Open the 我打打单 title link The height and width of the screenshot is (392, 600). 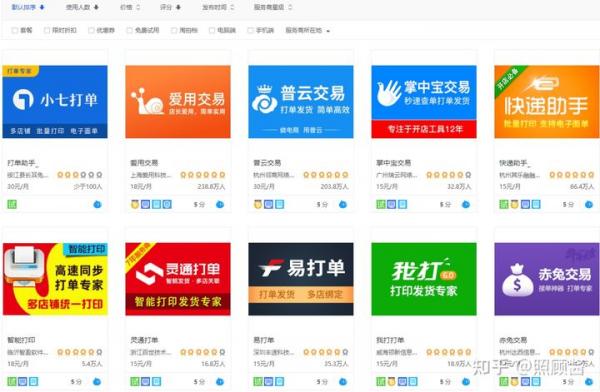coord(390,340)
